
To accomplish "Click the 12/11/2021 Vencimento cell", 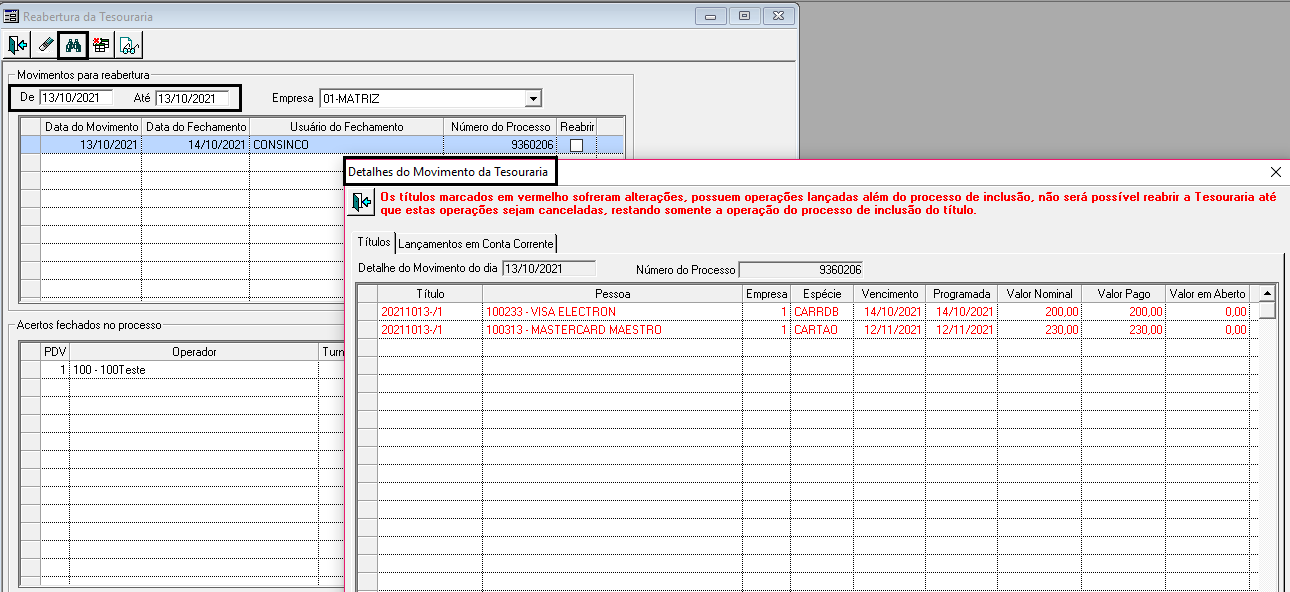I will (890, 329).
